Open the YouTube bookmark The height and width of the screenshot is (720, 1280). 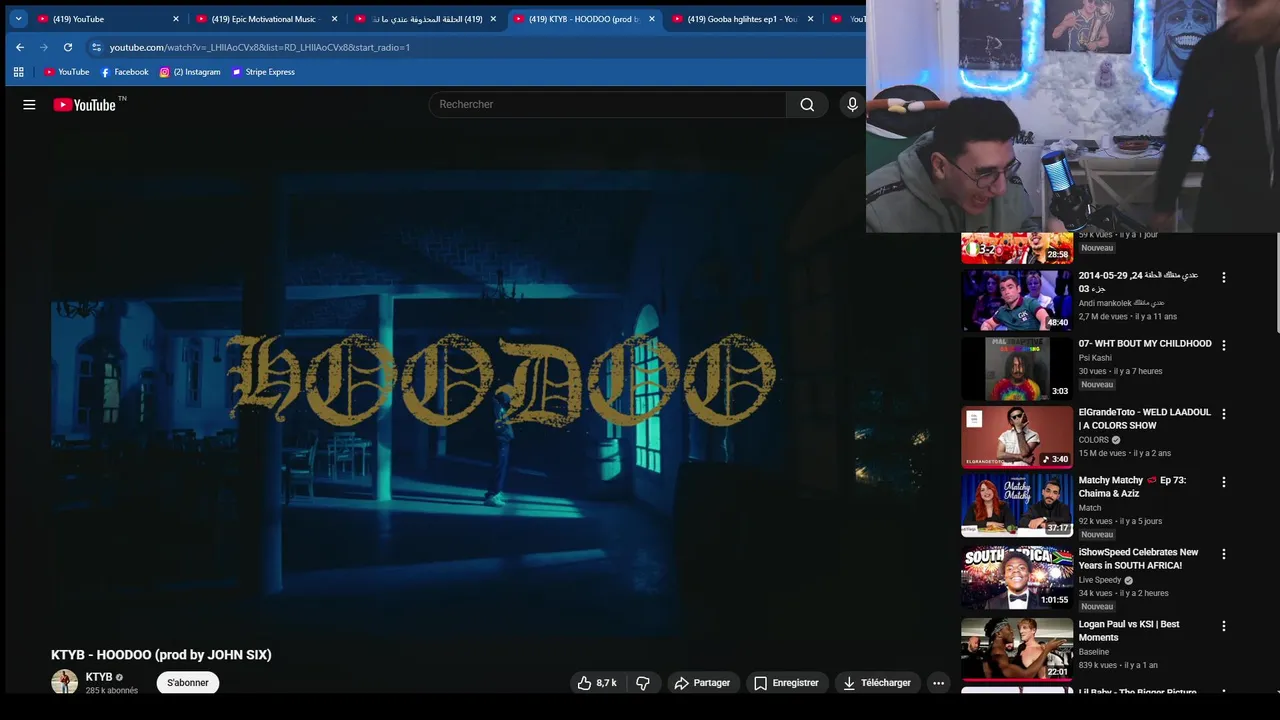coord(66,72)
